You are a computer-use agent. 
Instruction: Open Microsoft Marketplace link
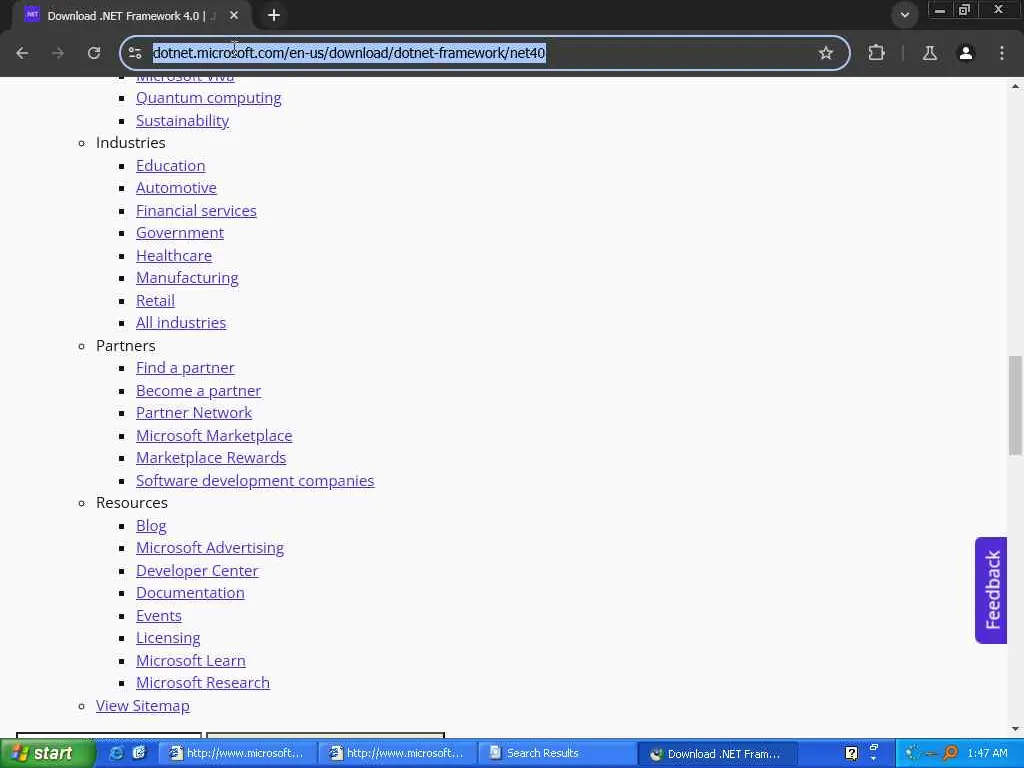click(214, 436)
